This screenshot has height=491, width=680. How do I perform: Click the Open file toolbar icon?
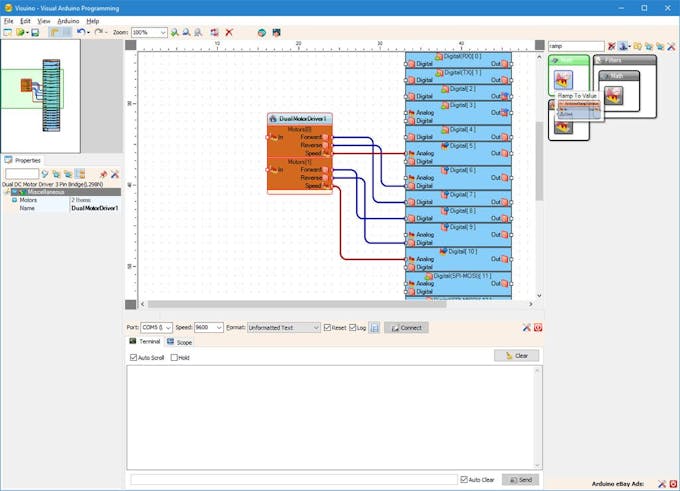(20, 33)
